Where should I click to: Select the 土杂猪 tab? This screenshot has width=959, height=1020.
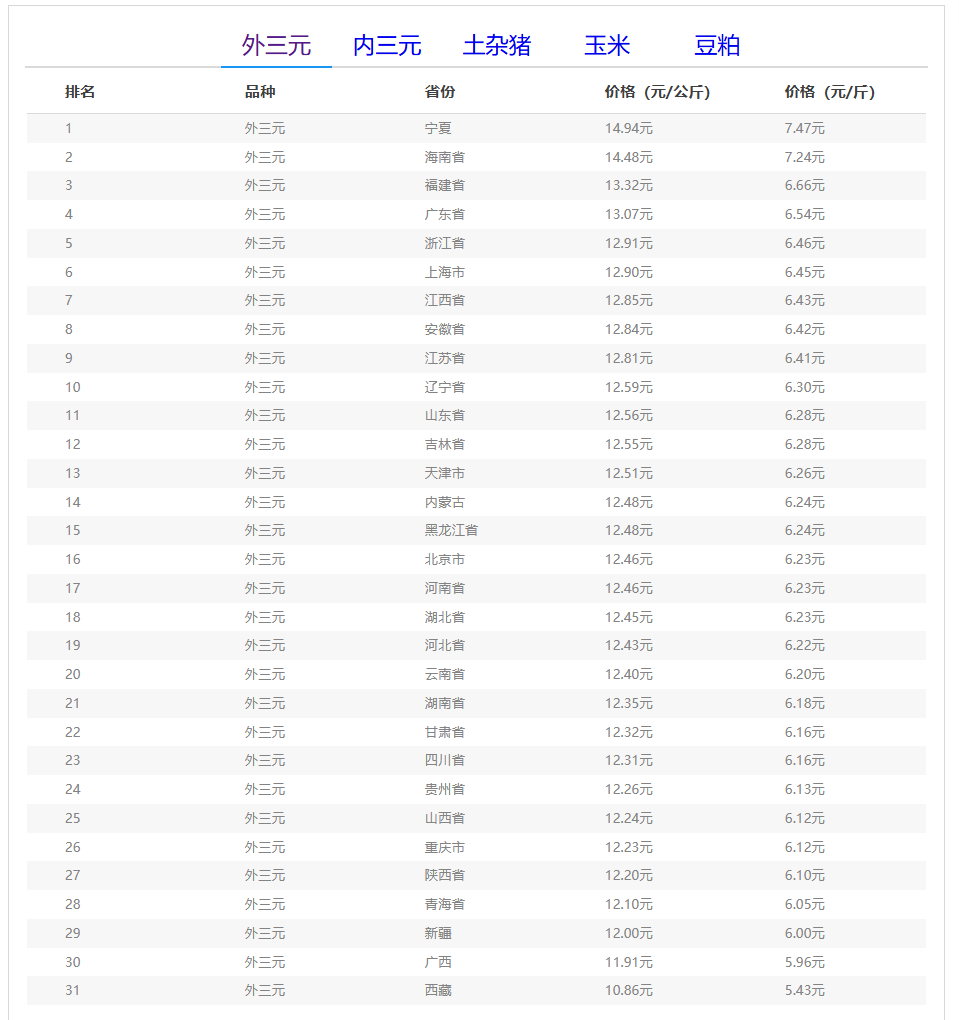coord(497,46)
